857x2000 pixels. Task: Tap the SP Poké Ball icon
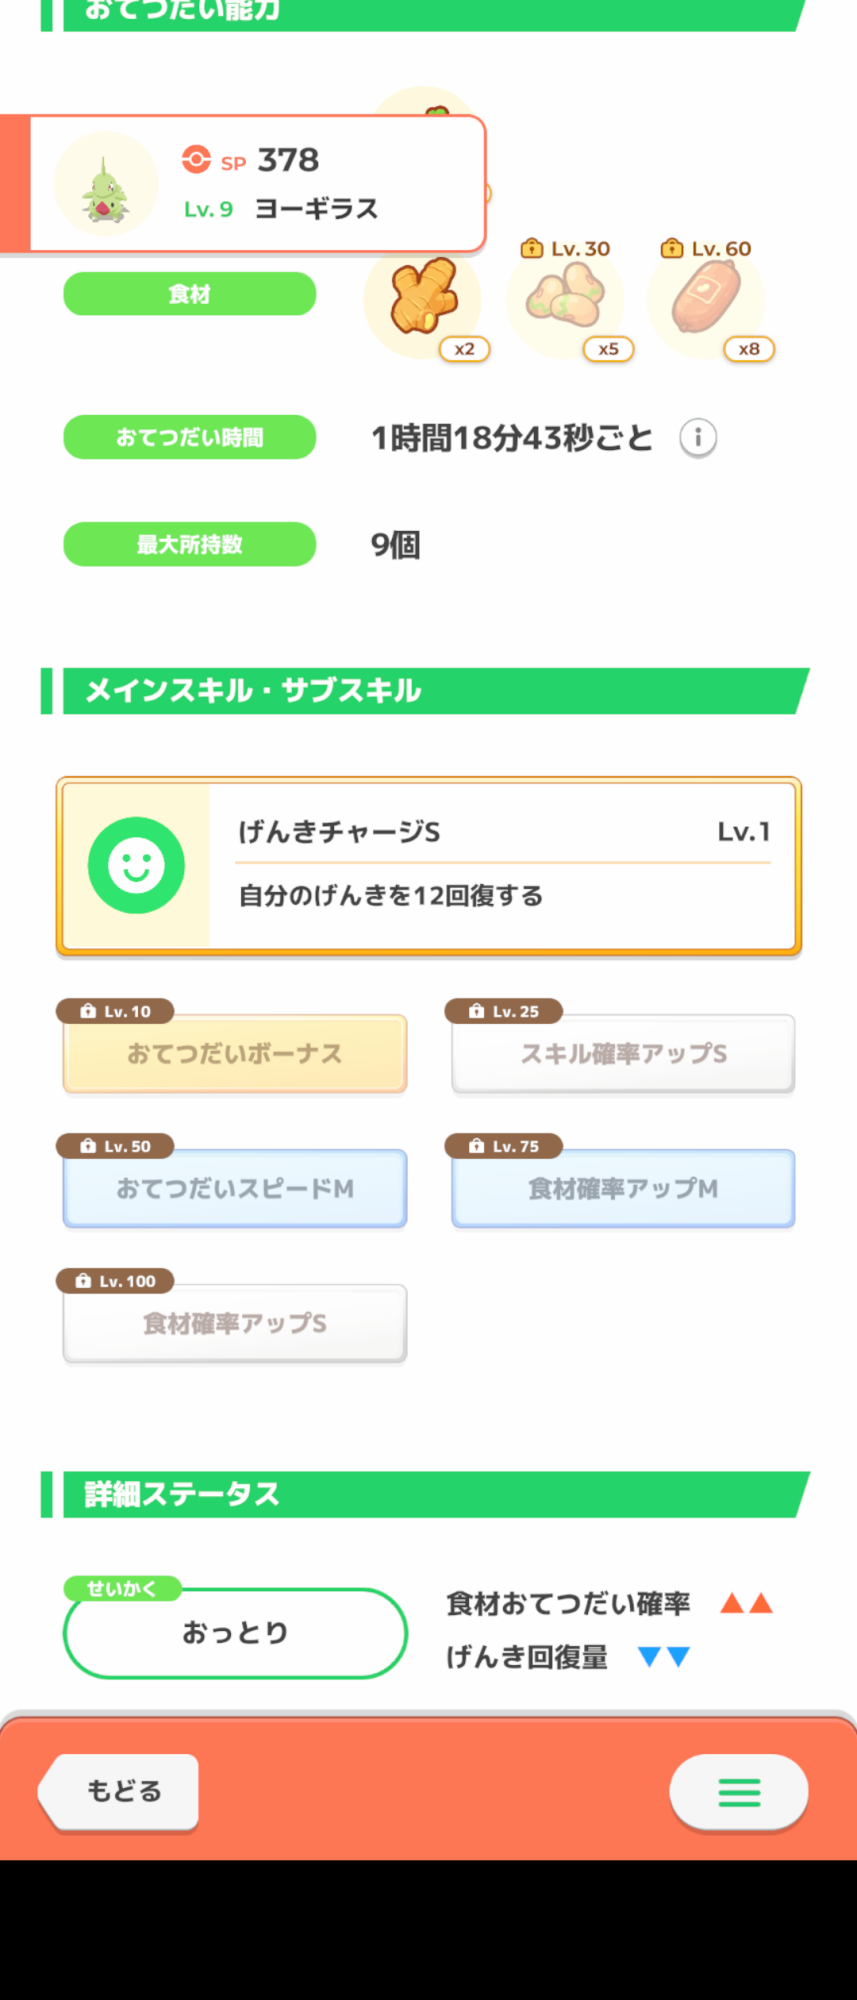tap(196, 160)
